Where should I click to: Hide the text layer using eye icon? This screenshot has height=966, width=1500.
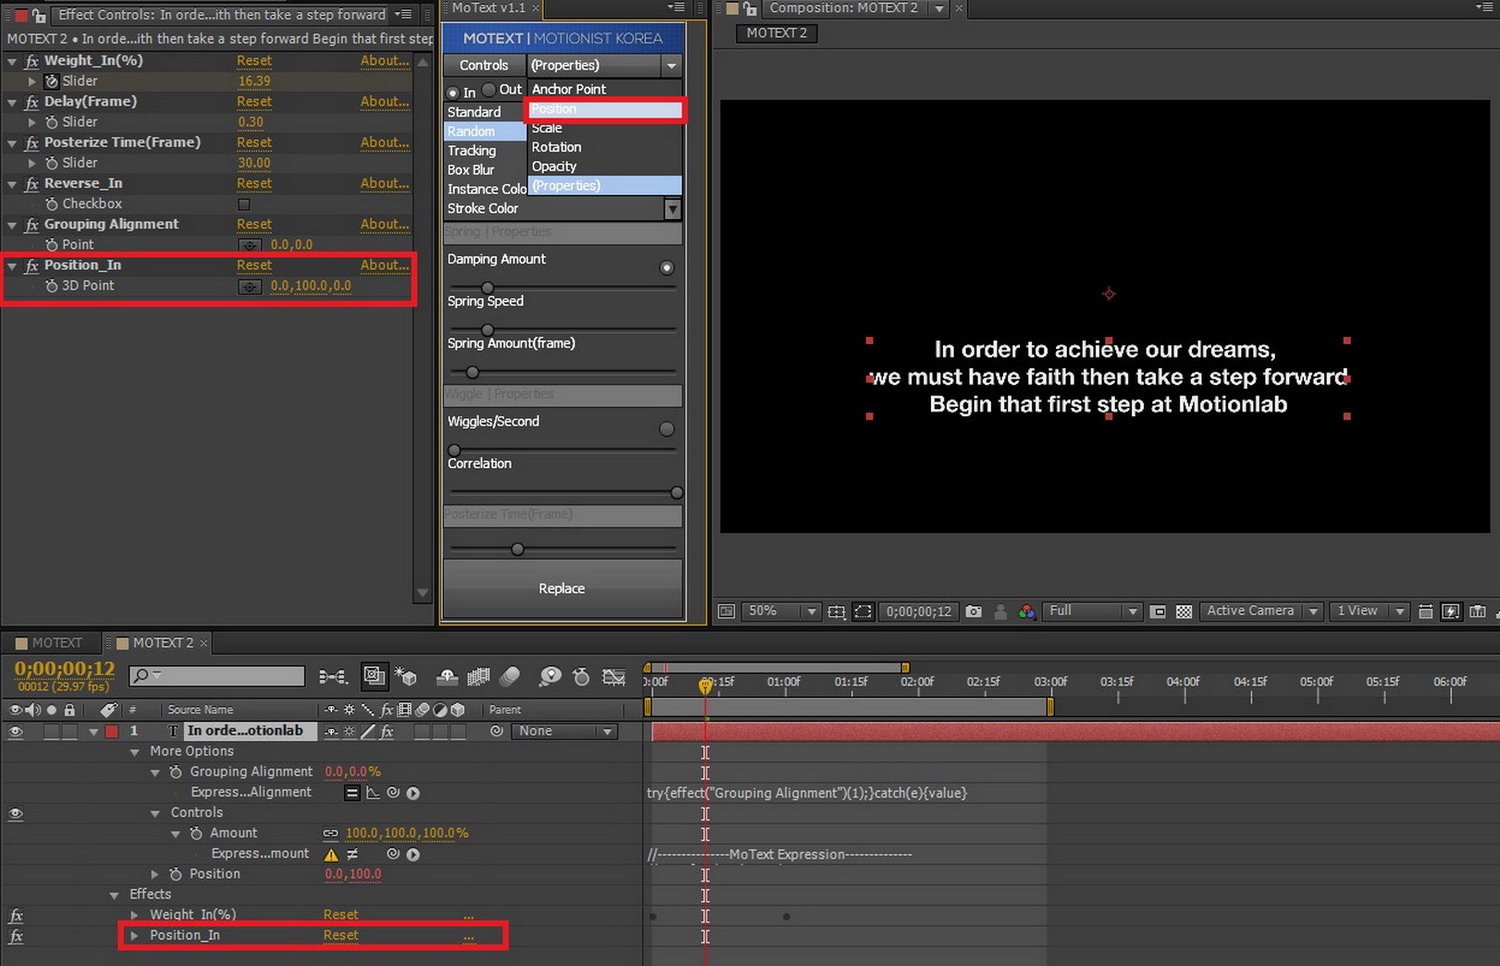pyautogui.click(x=15, y=731)
